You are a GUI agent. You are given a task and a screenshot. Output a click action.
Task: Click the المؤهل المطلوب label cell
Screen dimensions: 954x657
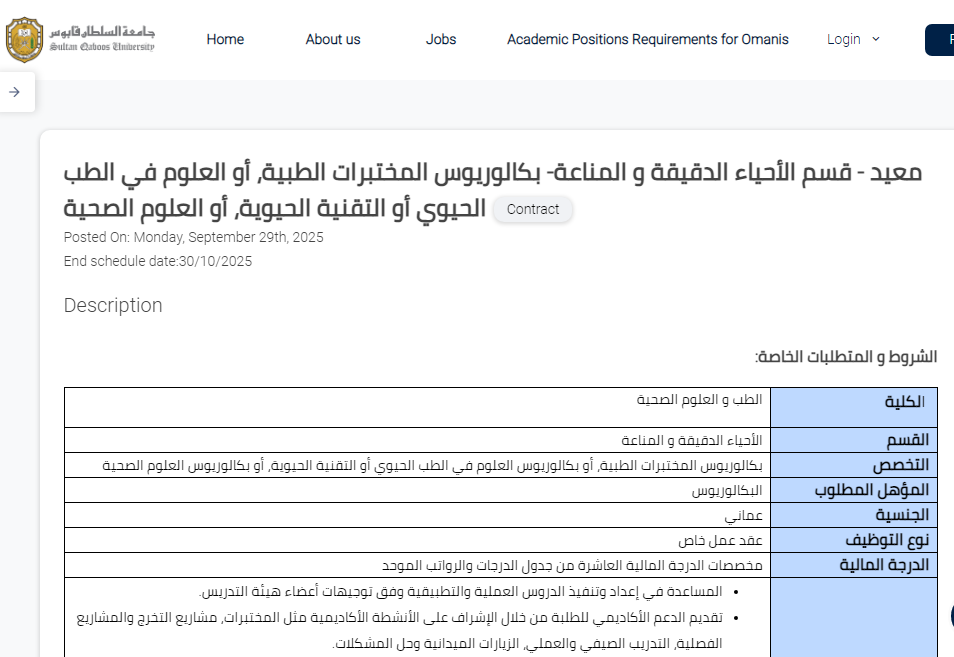click(x=853, y=490)
